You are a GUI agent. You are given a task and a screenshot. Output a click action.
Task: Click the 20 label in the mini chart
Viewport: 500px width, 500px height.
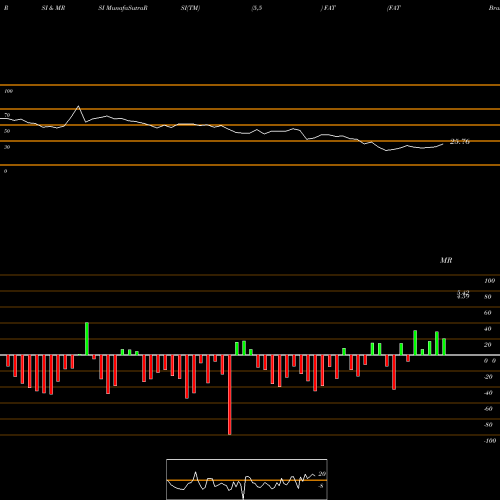tap(322, 474)
